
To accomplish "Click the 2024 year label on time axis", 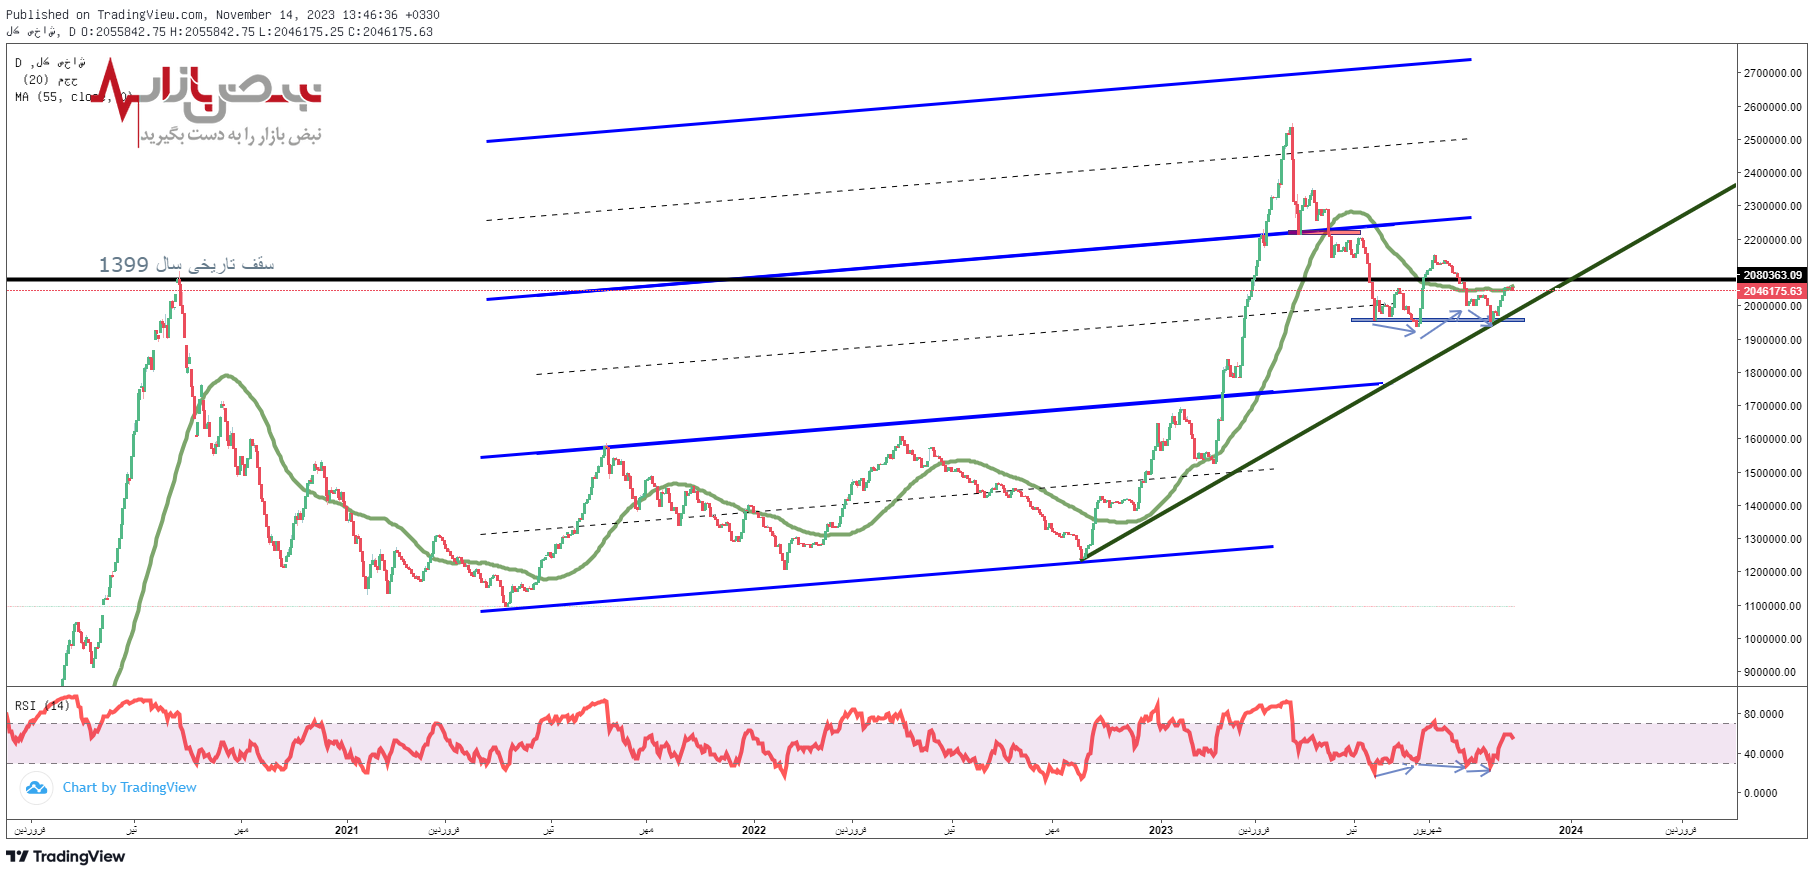I will (x=1571, y=830).
